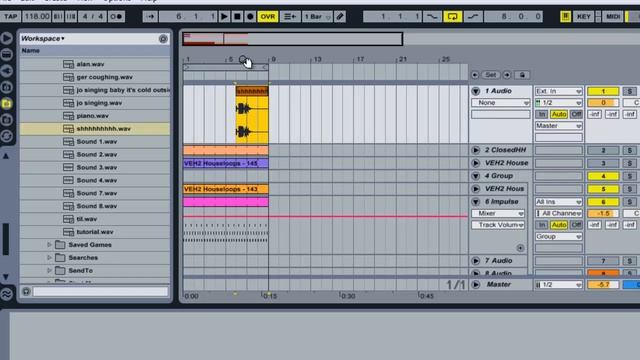
Task: Click track 1 volume slider value 0
Action: pos(603,103)
